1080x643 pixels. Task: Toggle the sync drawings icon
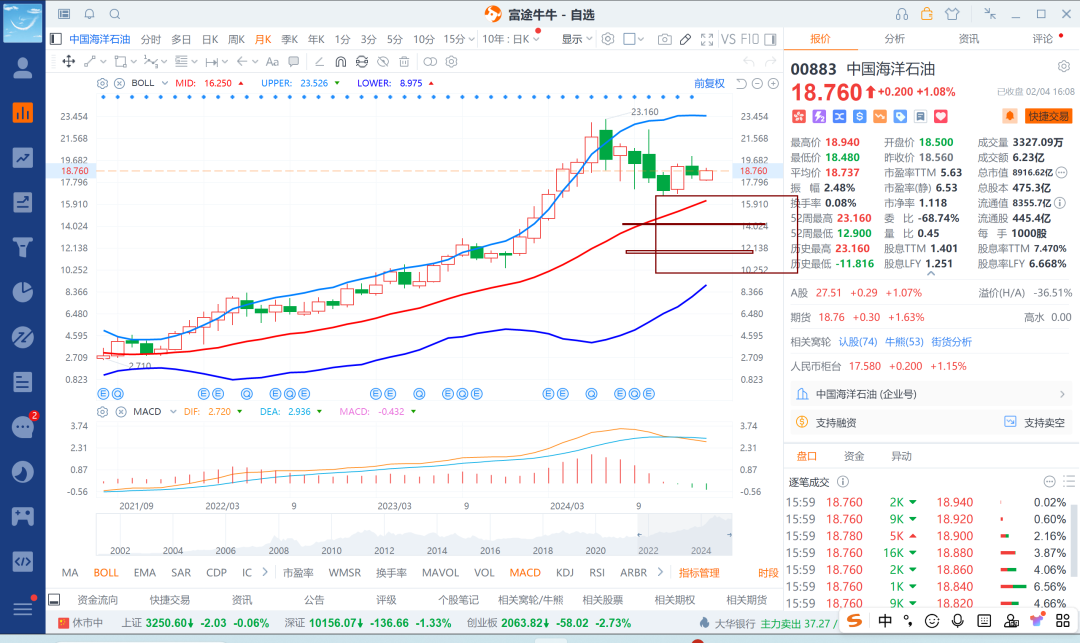pos(362,62)
